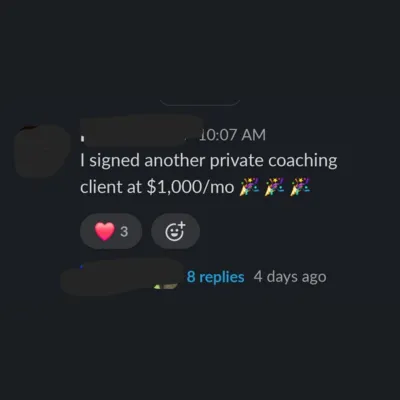Click the 4 days ago last-reply text

290,277
